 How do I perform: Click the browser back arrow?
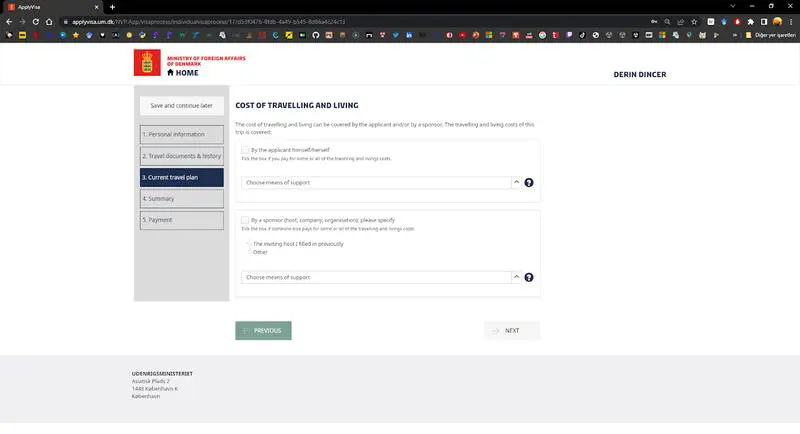pos(9,22)
